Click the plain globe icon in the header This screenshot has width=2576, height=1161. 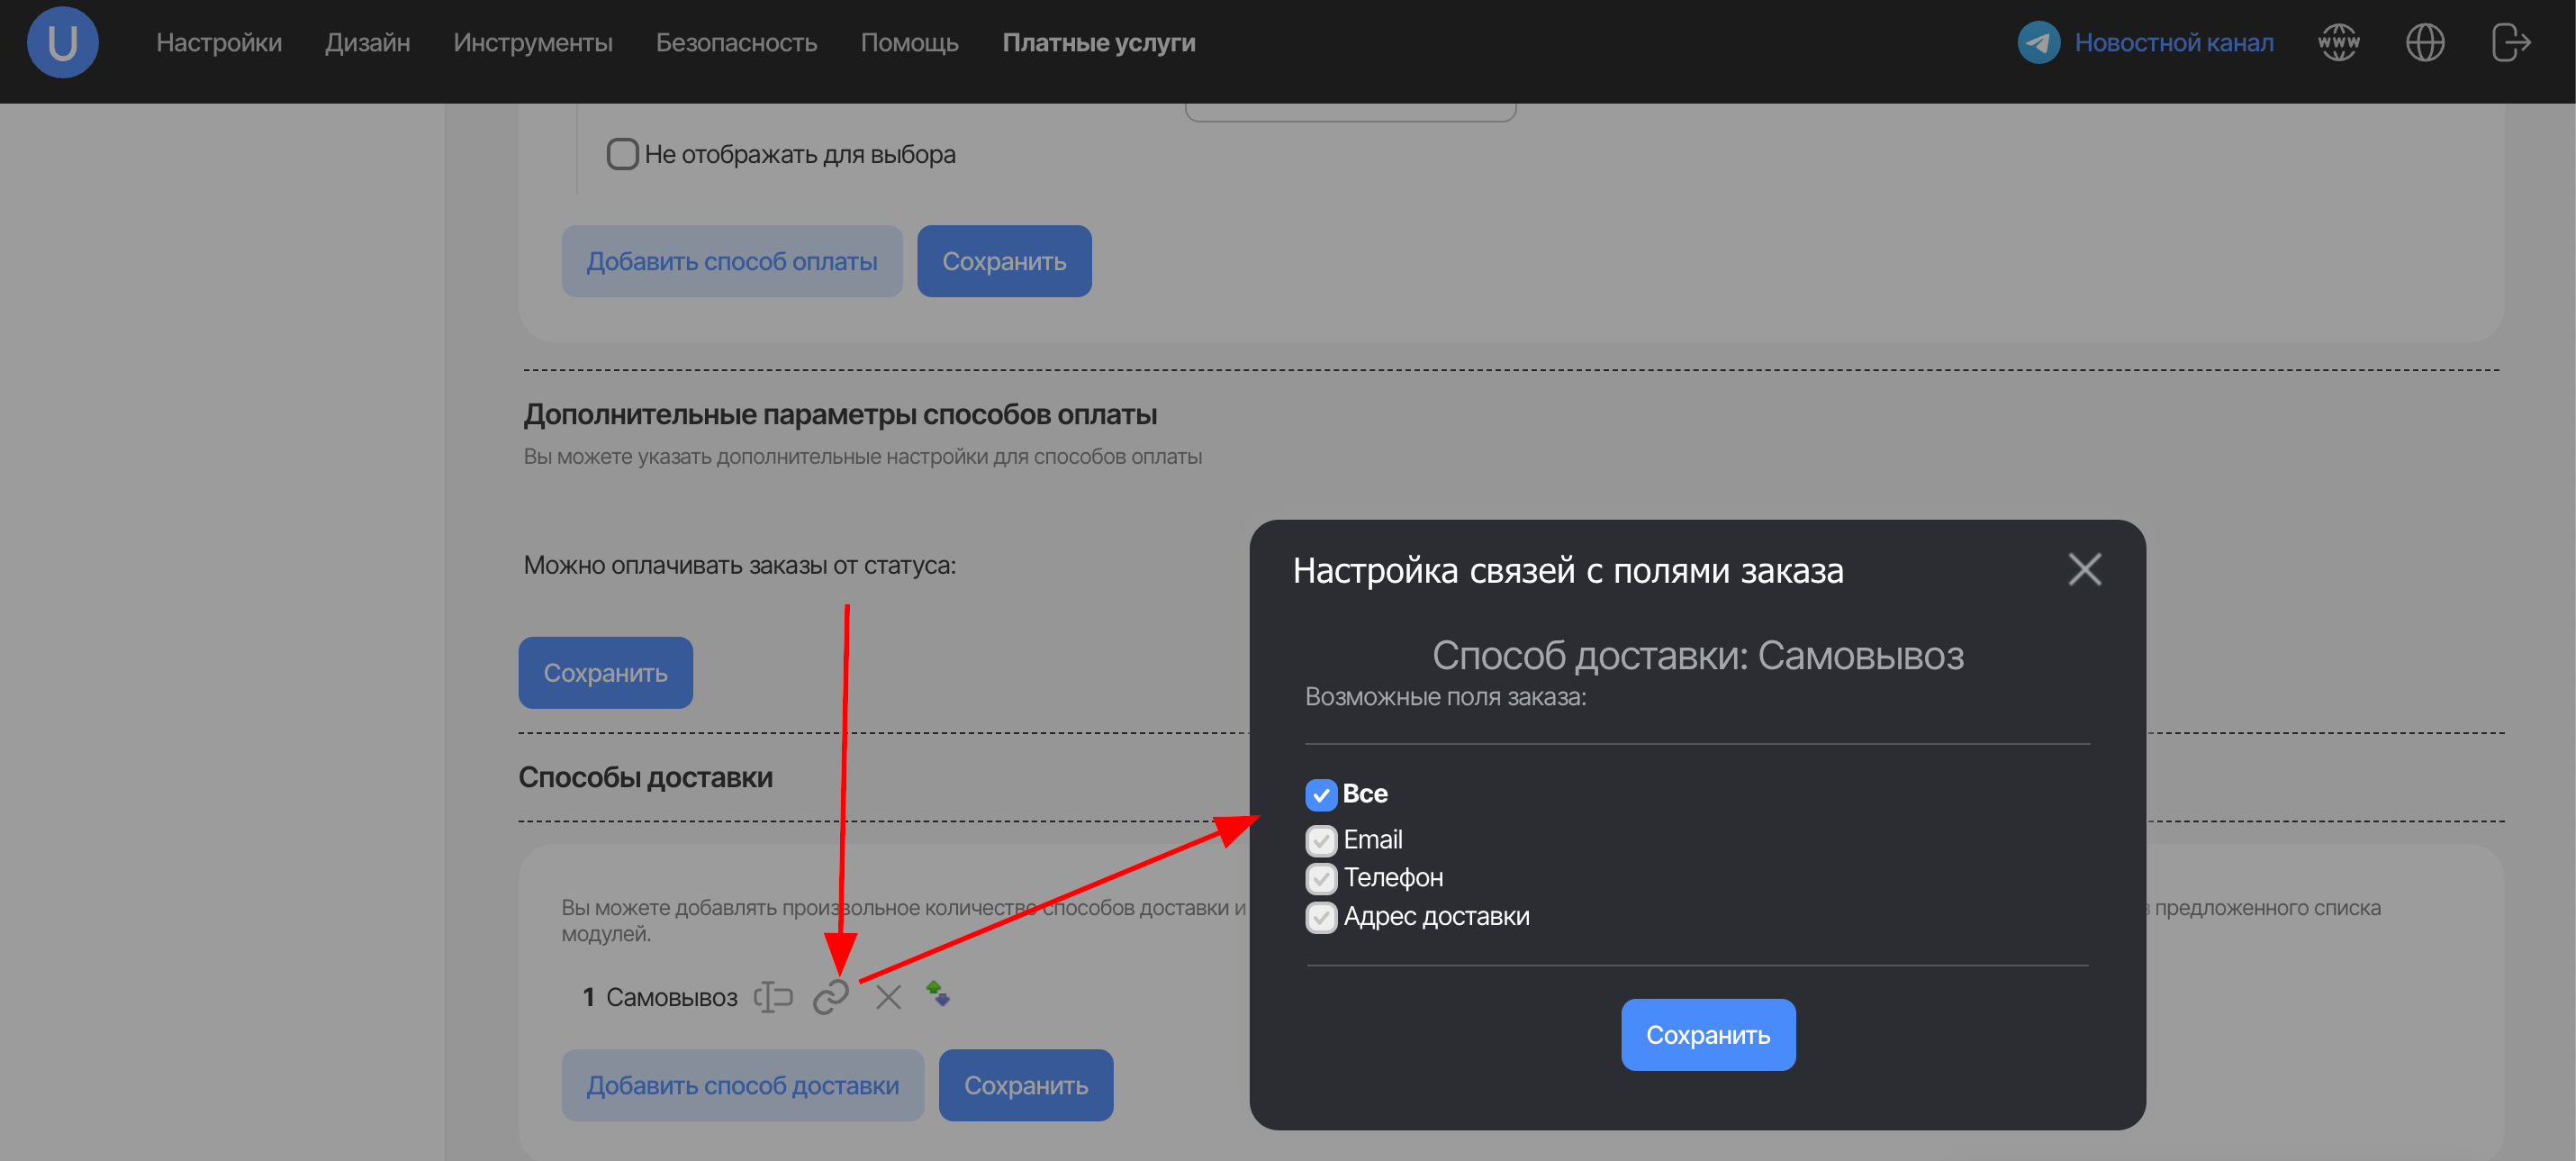click(2424, 42)
